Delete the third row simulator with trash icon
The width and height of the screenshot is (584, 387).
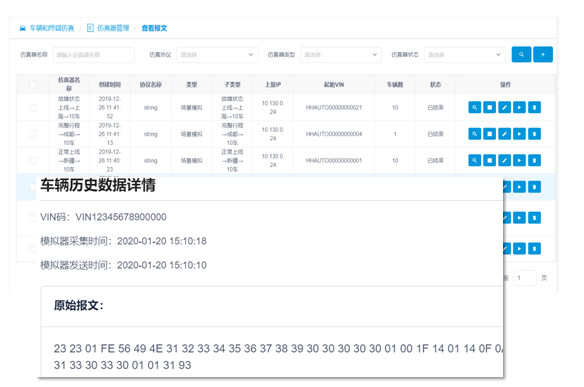tap(534, 161)
